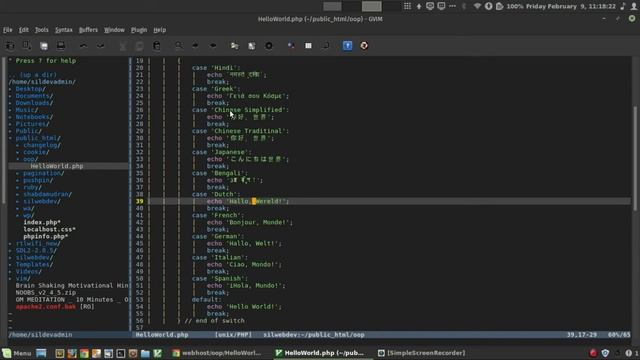Click the file tree vertical scrollbar
The height and width of the screenshot is (360, 640).
click(4, 131)
